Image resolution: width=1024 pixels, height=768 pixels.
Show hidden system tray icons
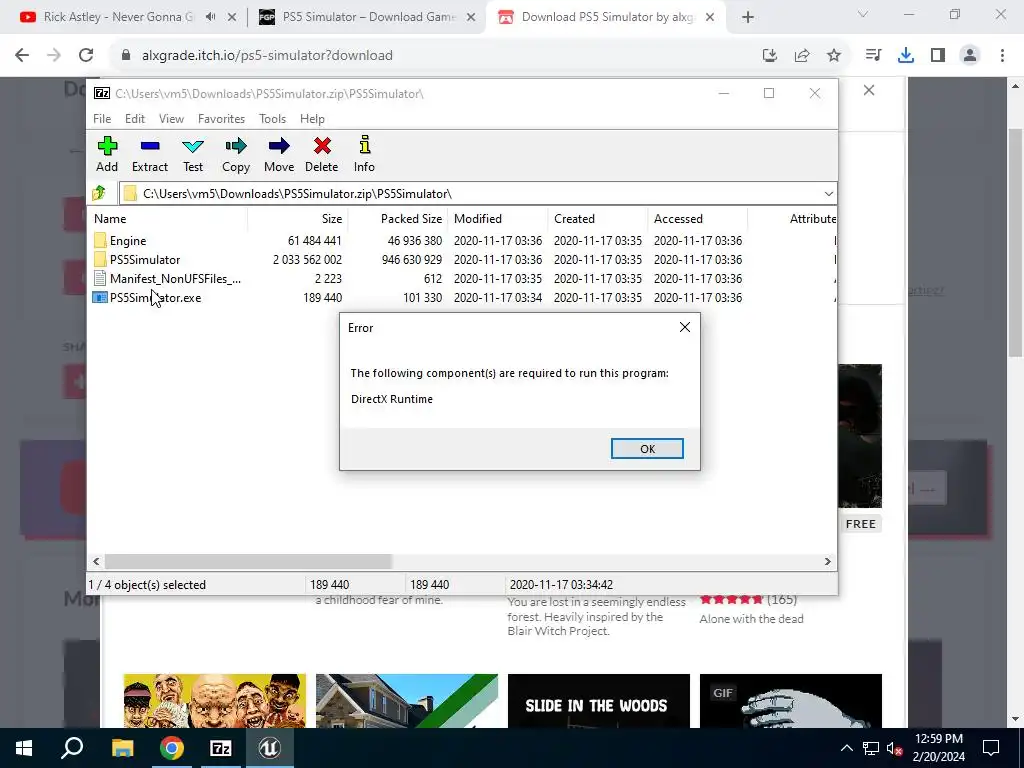pos(846,748)
